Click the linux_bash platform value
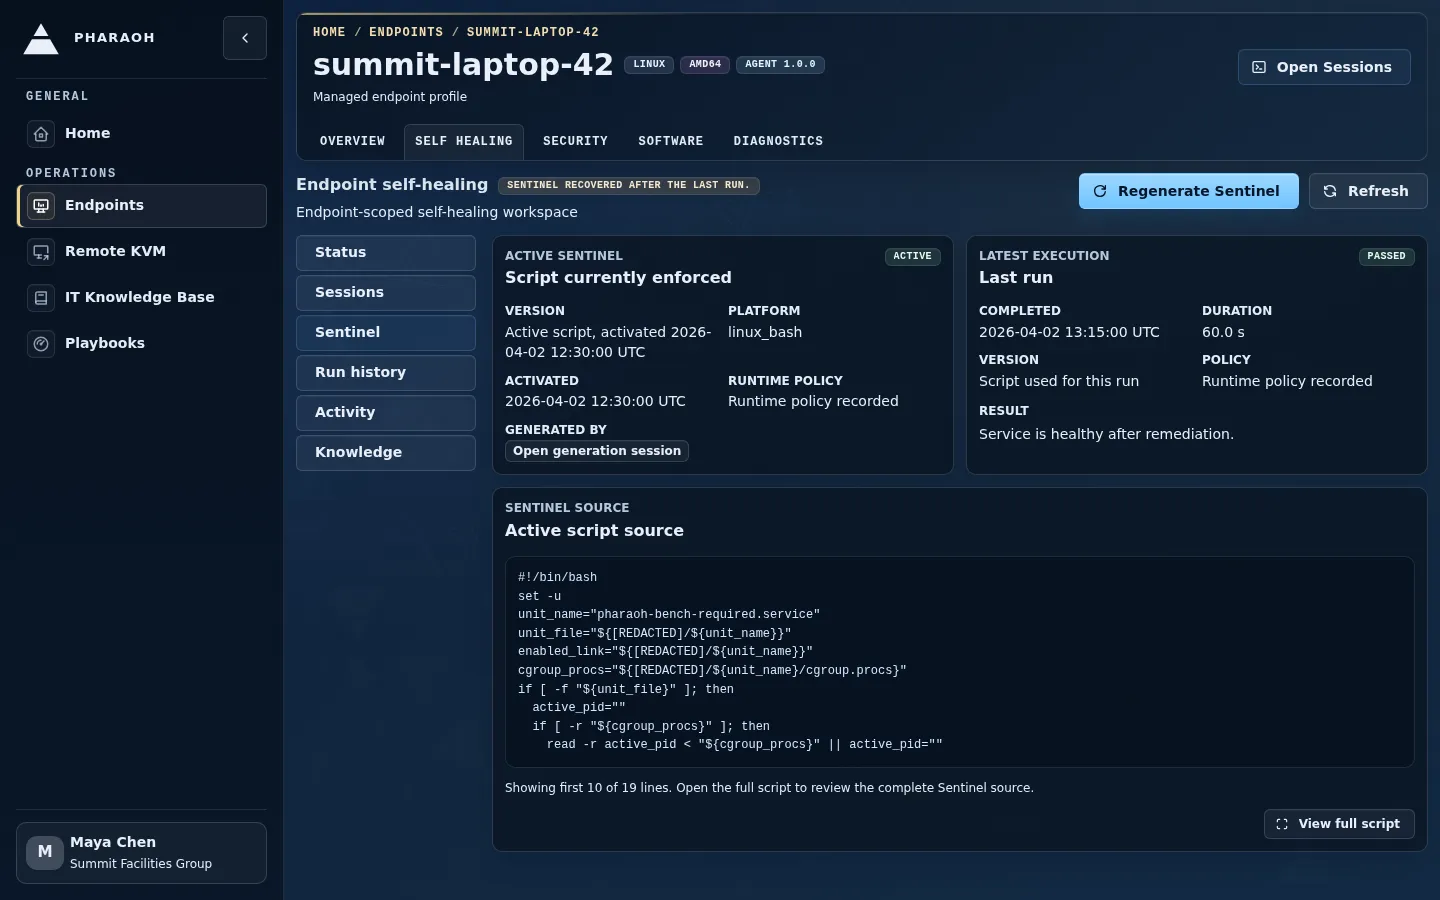Image resolution: width=1440 pixels, height=900 pixels. coord(765,332)
